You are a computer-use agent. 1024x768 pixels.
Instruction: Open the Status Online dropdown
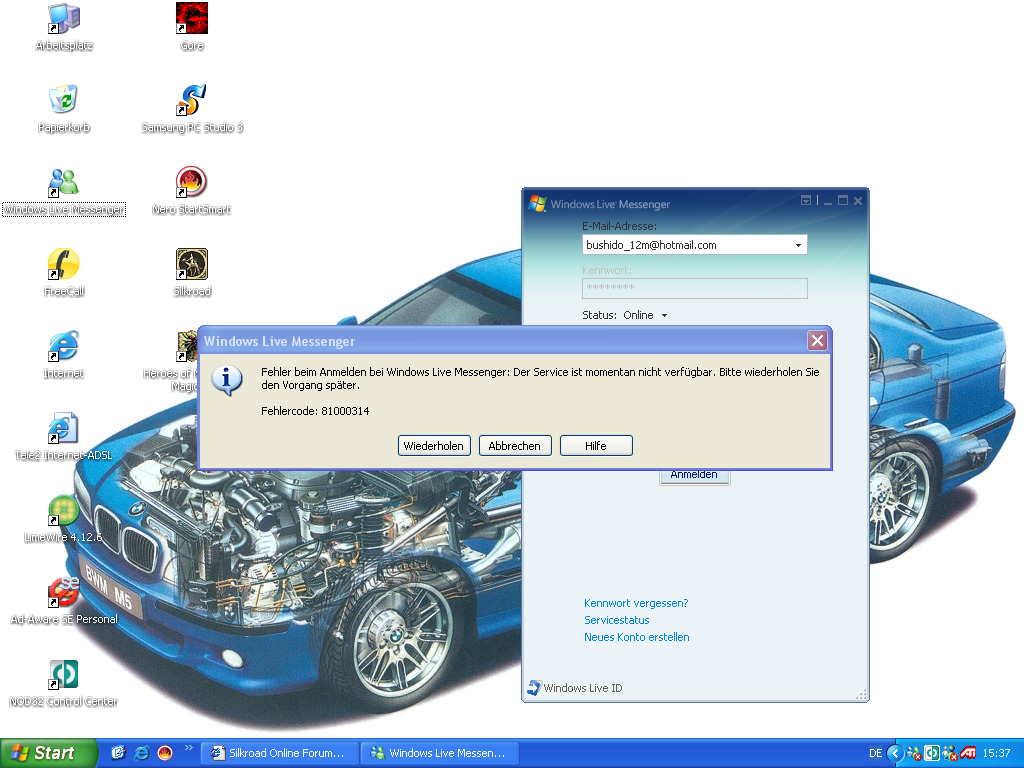664,316
